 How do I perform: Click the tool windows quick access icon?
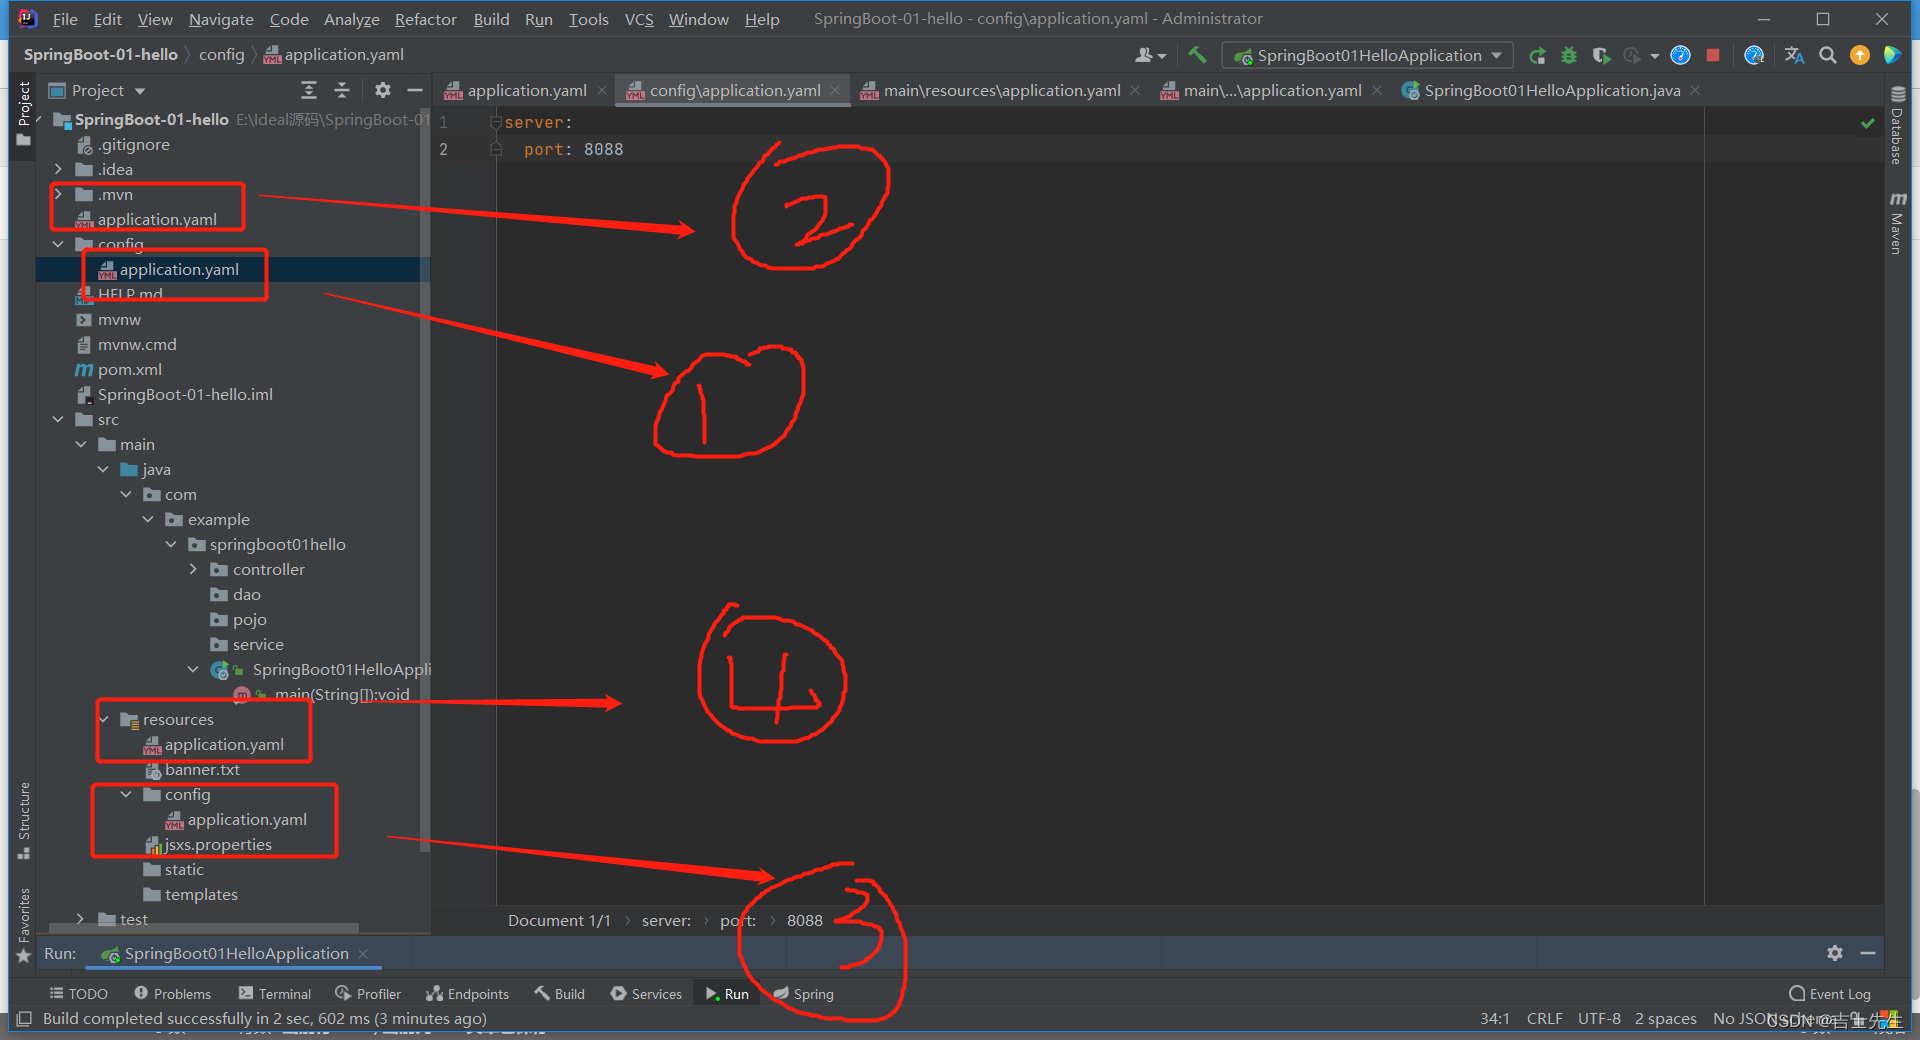[x=24, y=1018]
